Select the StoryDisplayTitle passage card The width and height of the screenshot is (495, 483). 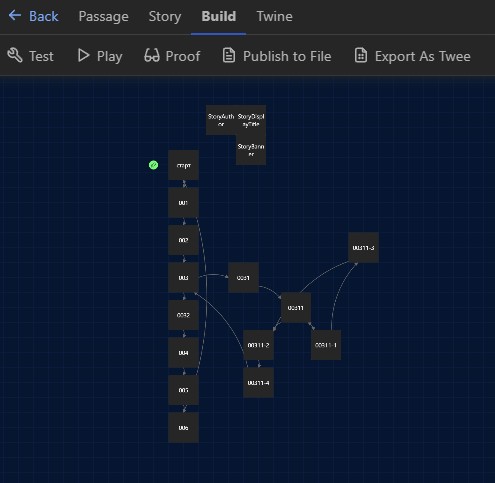[251, 120]
